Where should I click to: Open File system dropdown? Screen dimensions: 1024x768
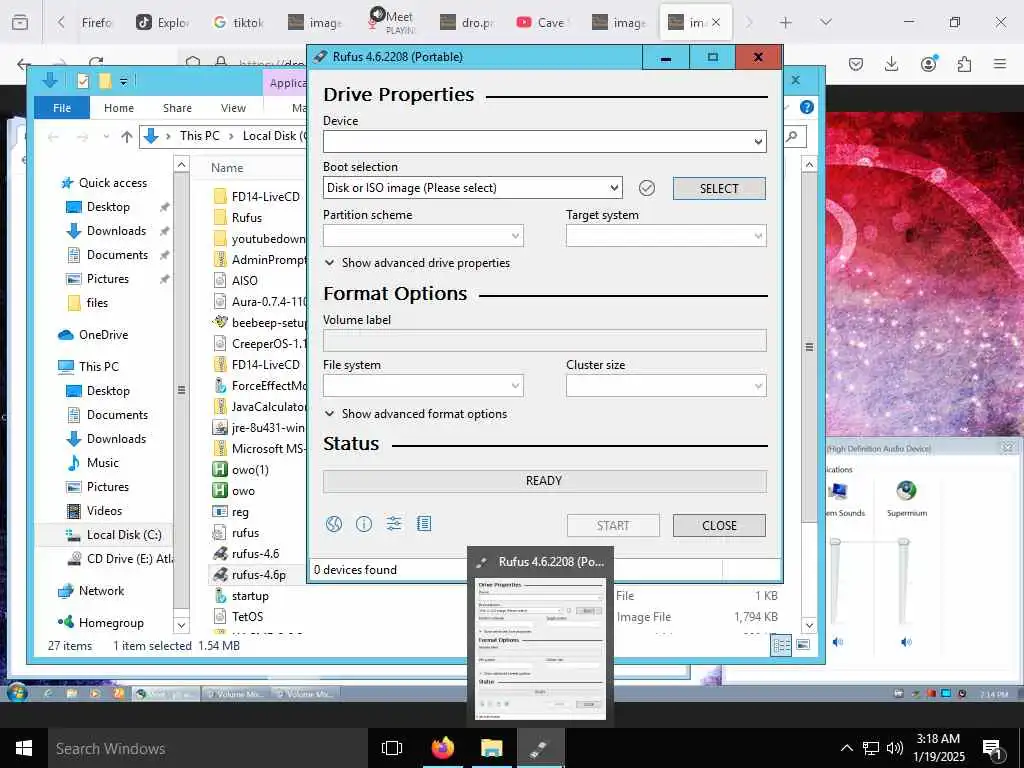point(423,386)
